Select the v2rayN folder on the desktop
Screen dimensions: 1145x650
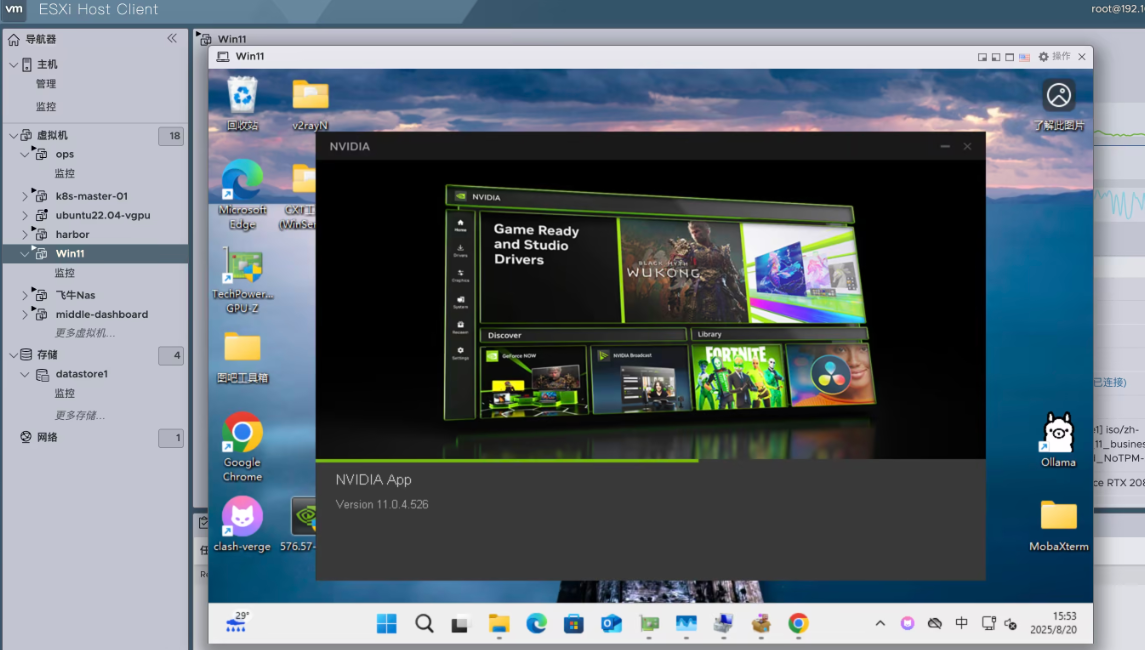coord(310,104)
